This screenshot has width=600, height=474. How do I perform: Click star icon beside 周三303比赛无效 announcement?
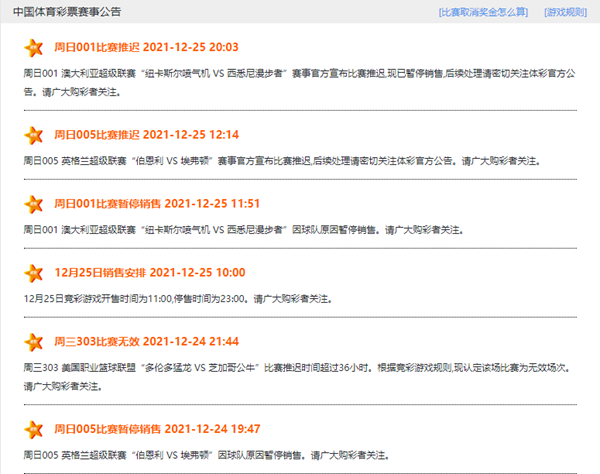(34, 342)
